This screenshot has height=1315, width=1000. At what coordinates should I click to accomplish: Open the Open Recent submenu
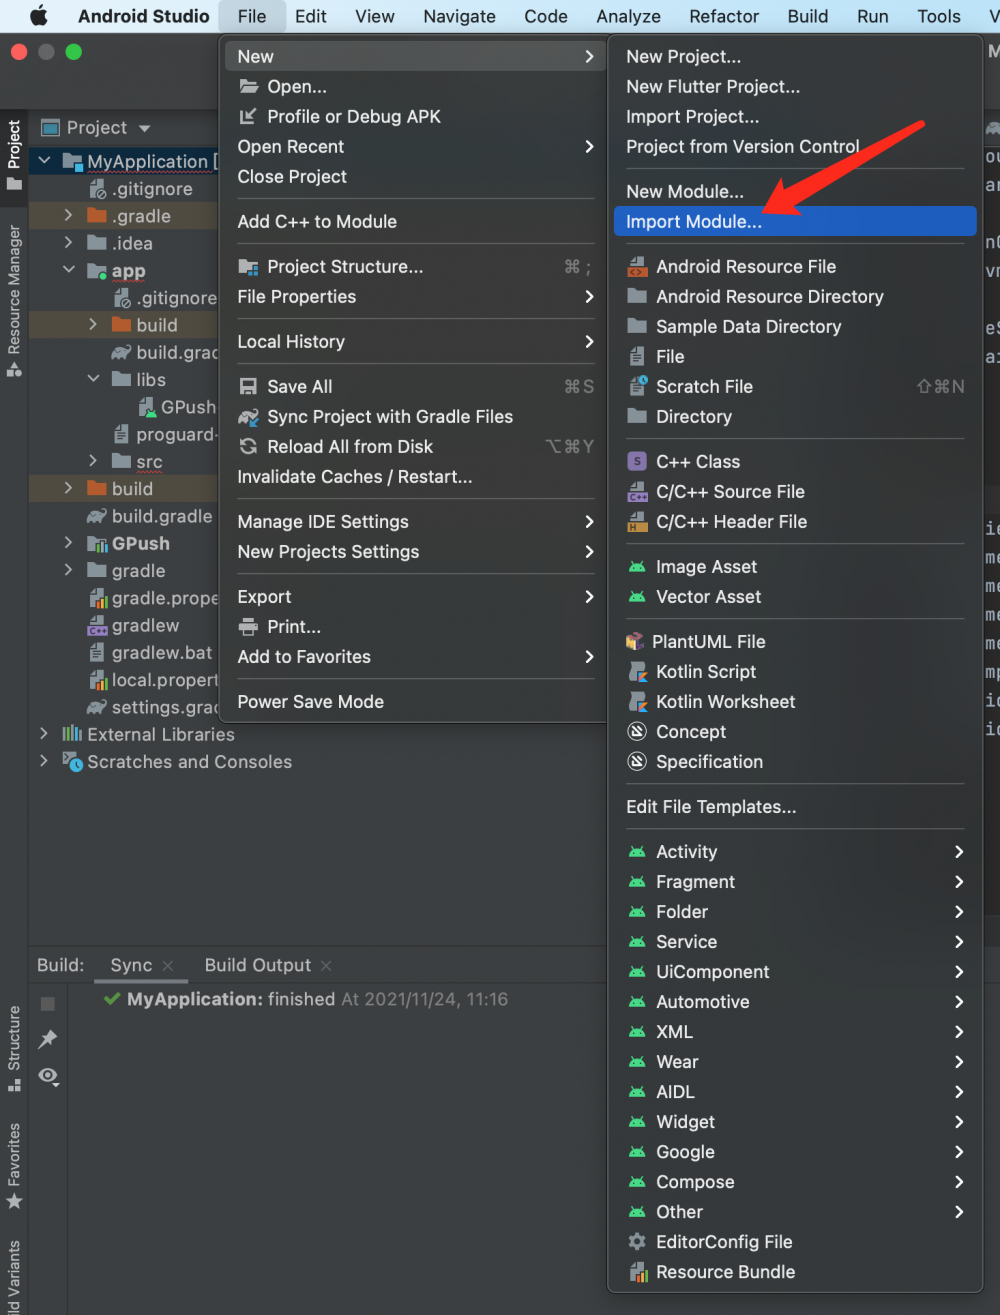(x=414, y=146)
